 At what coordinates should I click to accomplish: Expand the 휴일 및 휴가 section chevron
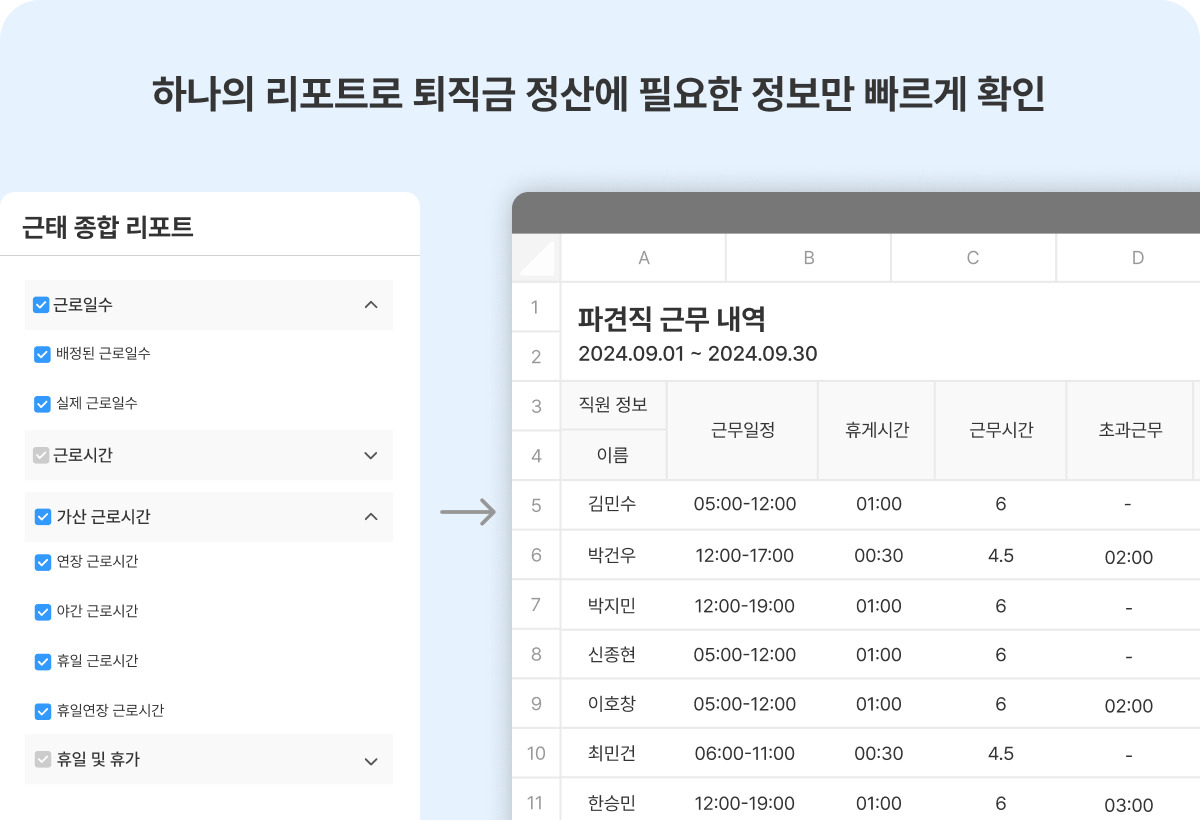tap(371, 761)
